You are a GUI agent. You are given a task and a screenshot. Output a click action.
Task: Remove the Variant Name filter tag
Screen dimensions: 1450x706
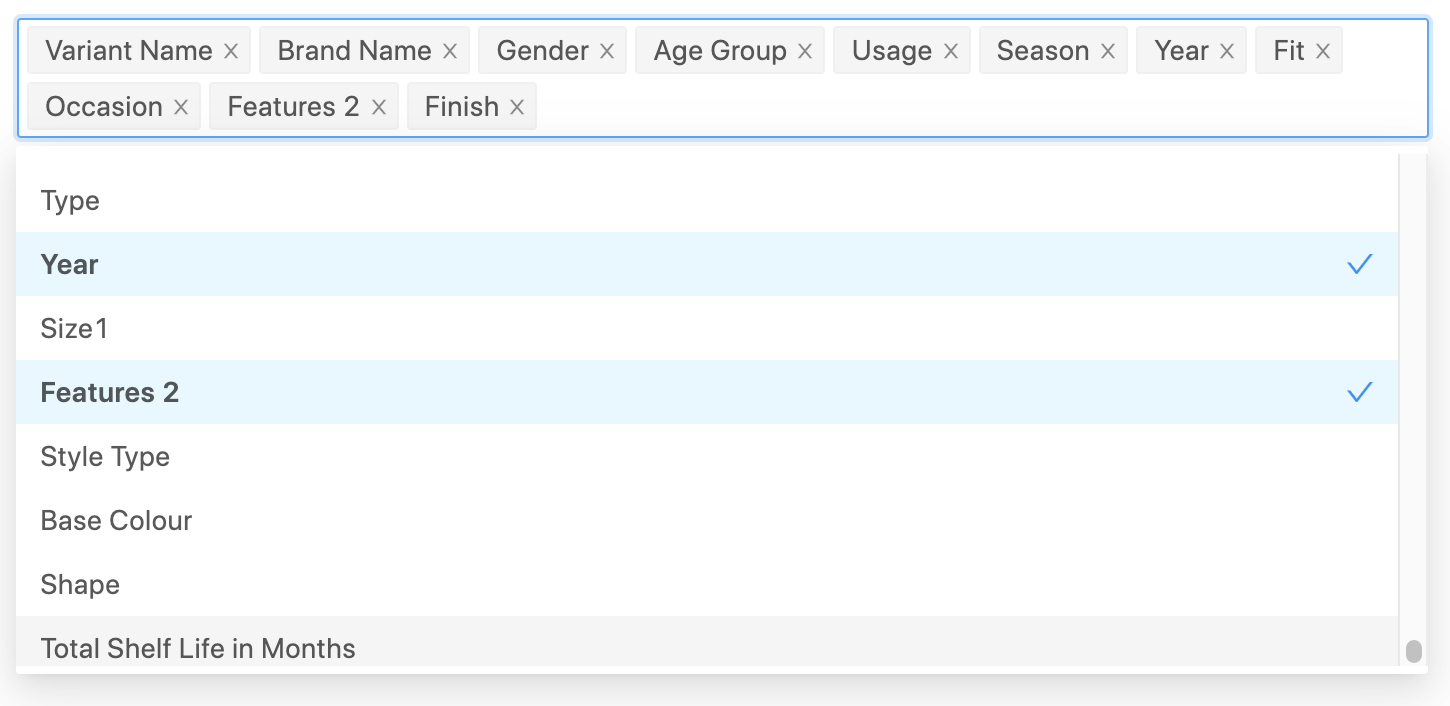tap(231, 50)
